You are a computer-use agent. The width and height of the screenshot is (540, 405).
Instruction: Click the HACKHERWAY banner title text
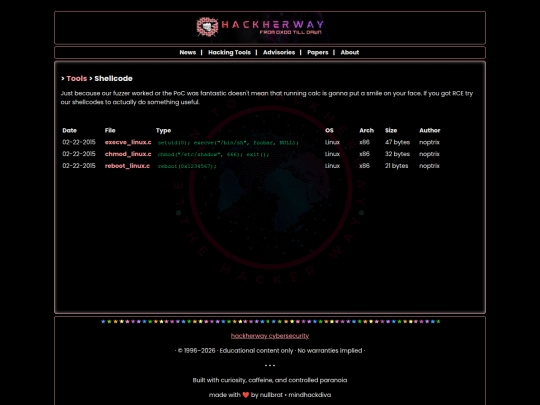273,24
